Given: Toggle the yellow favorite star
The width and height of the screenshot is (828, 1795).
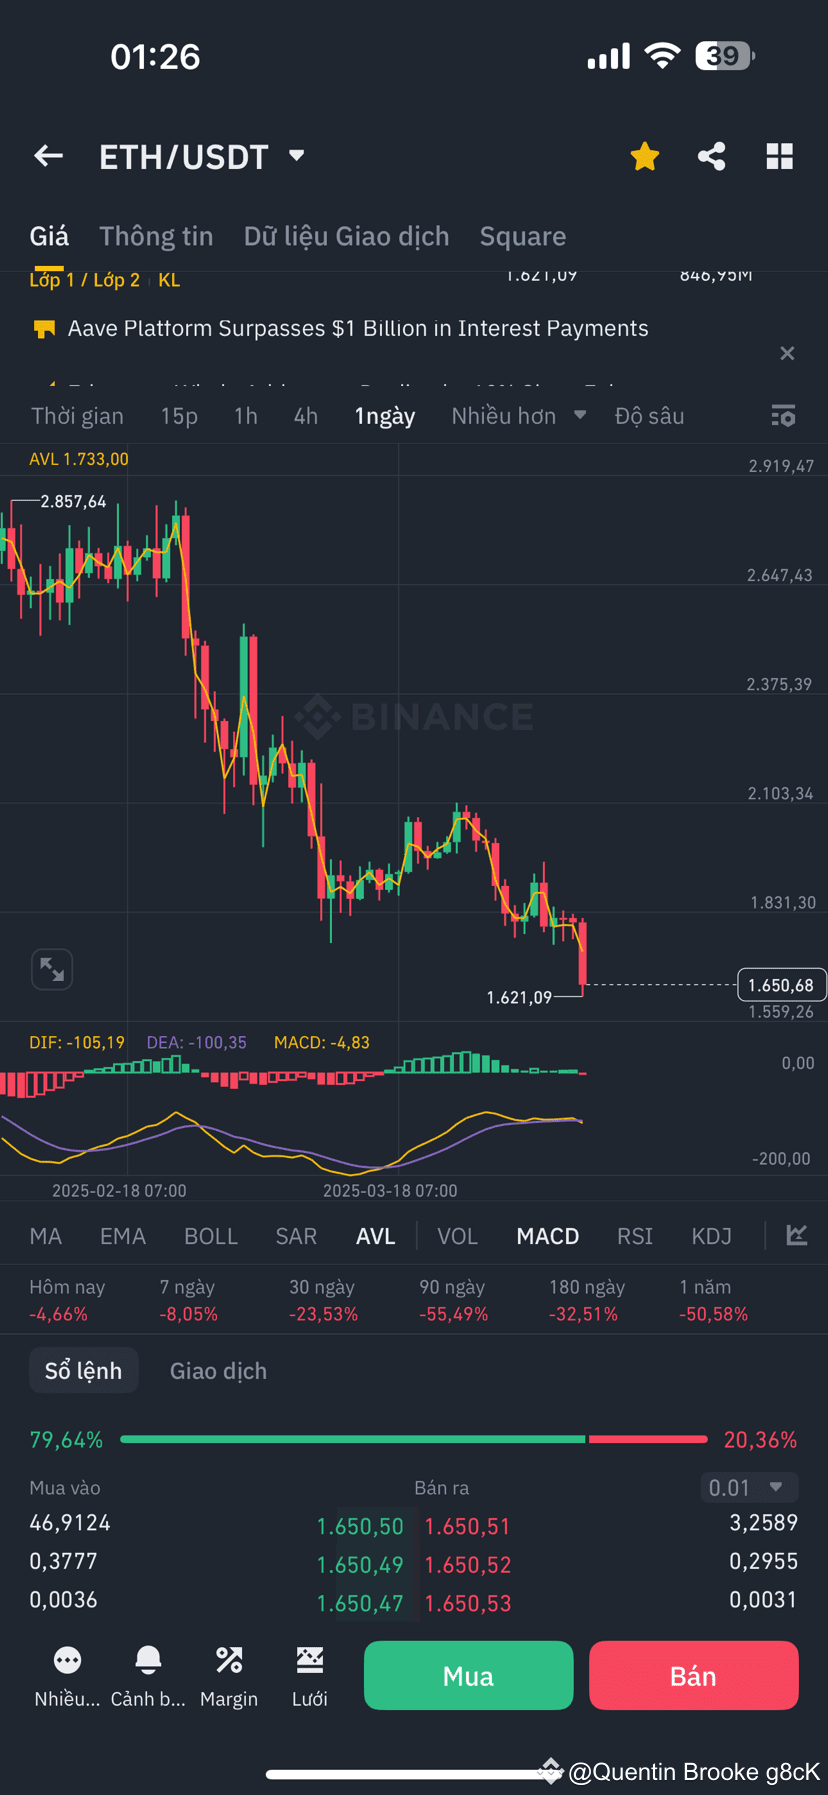Looking at the screenshot, I should [x=645, y=156].
